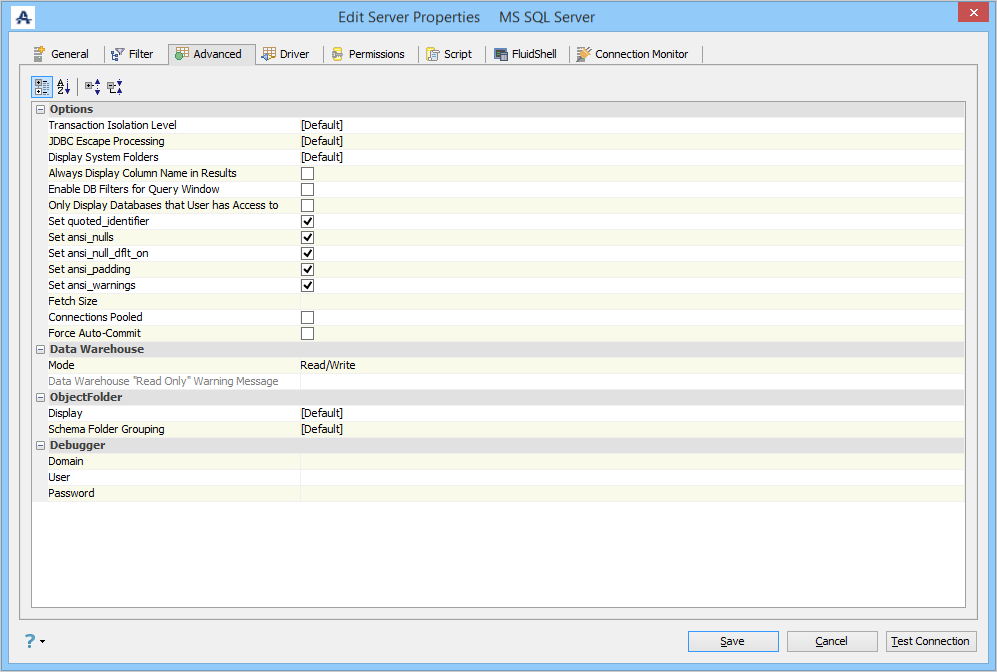Select the Schema Folder Grouping label
Screen dimensions: 997x672
(x=106, y=429)
